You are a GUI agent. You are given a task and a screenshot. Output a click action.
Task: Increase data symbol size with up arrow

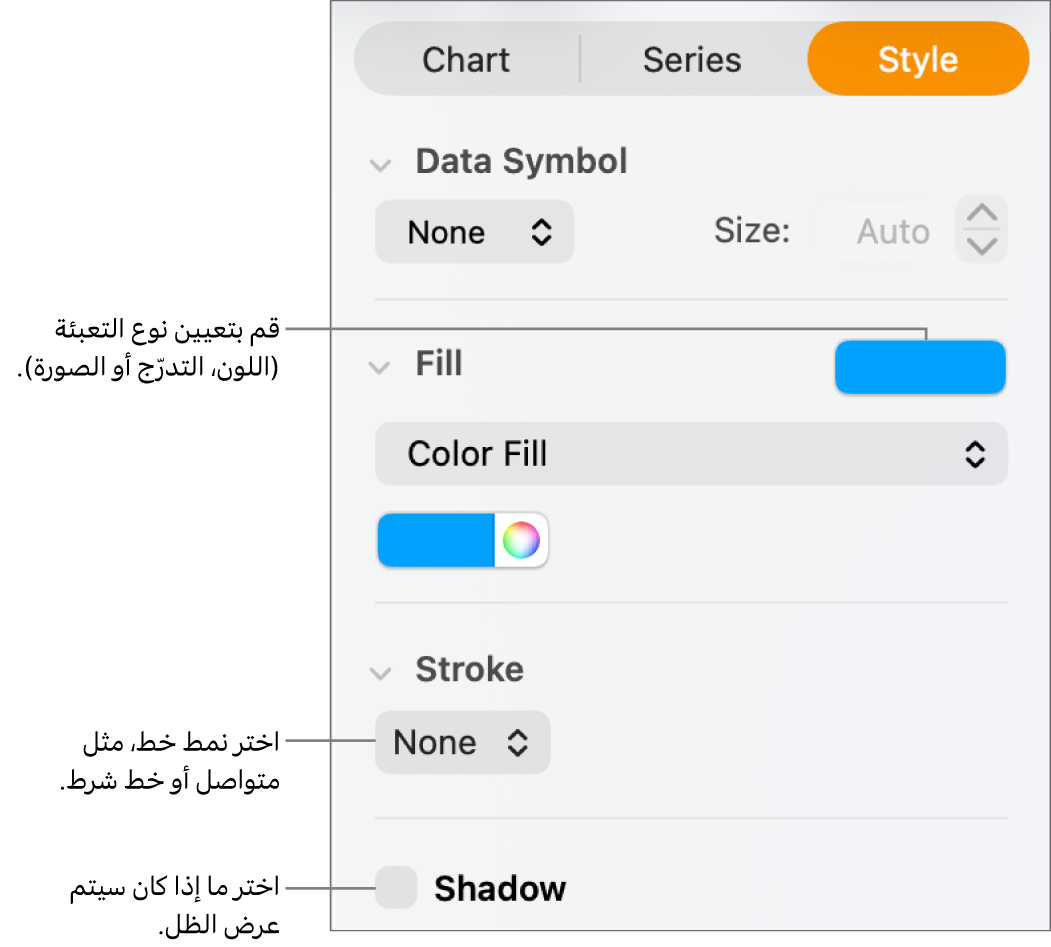point(982,214)
